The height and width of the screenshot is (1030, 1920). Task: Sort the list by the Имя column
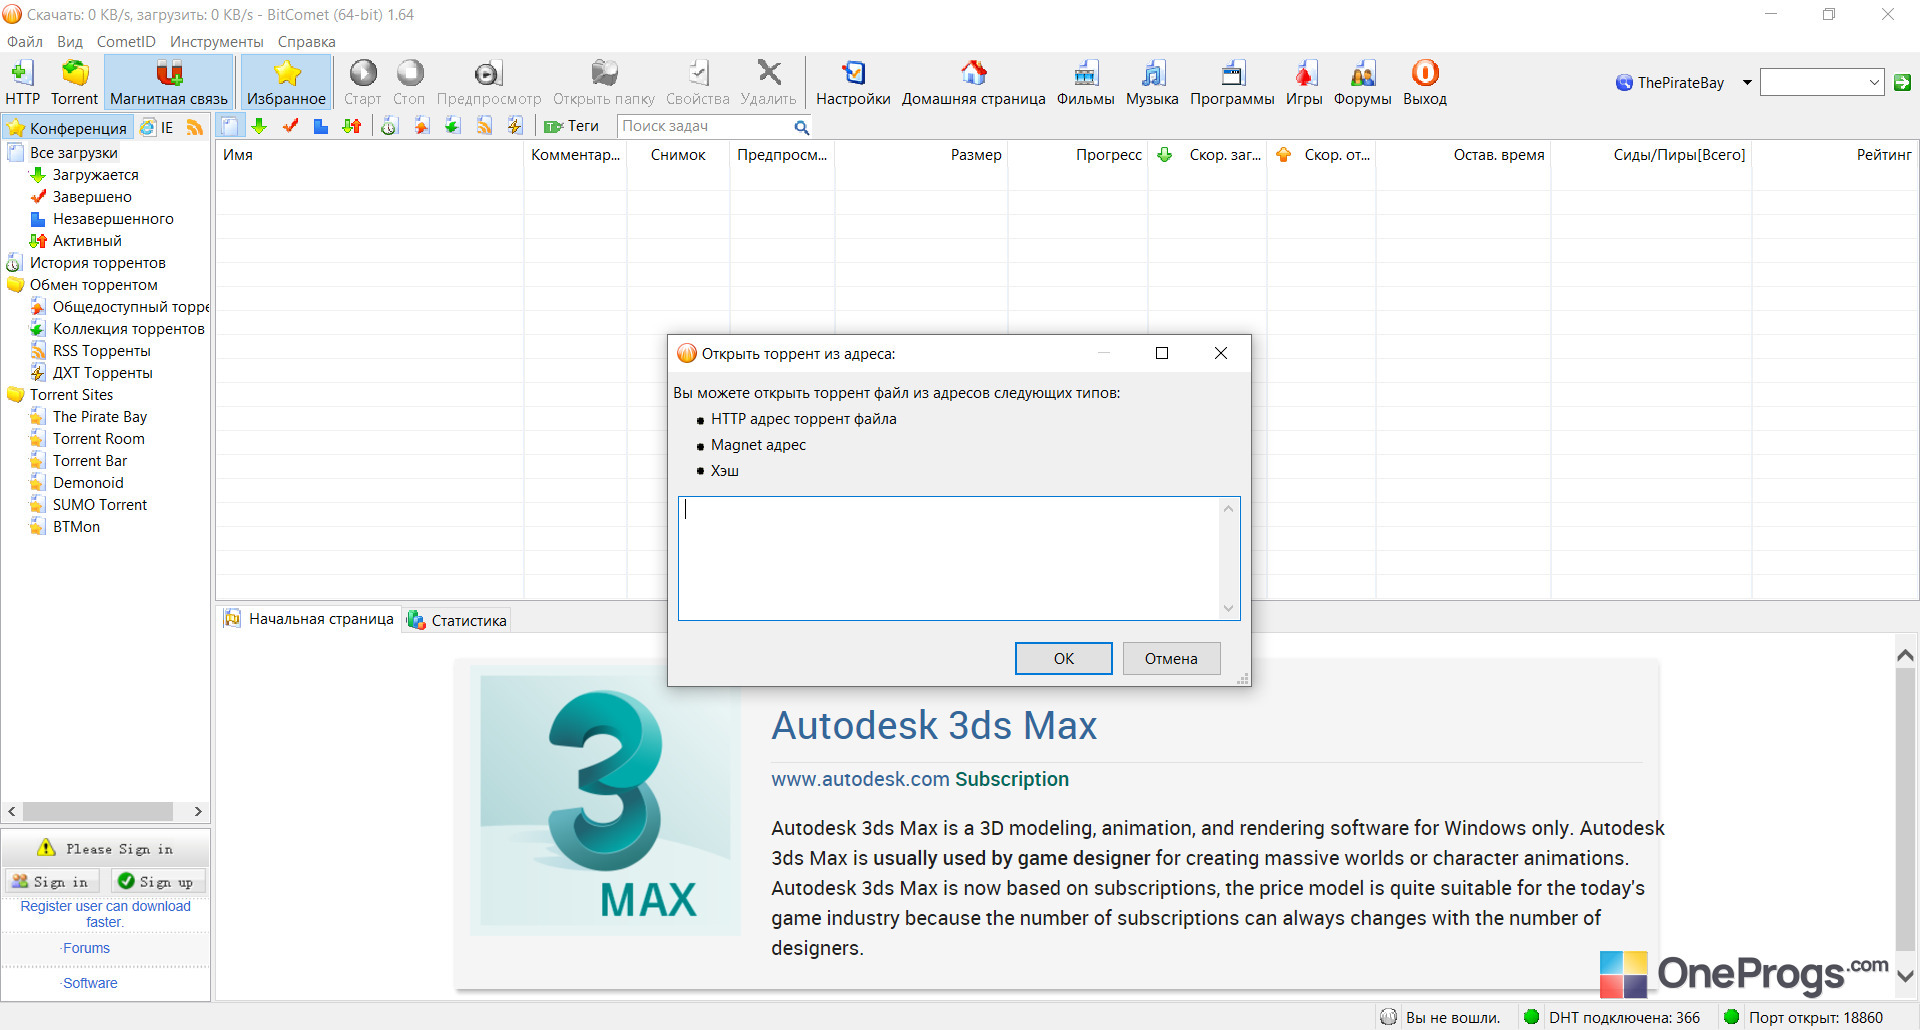[369, 155]
